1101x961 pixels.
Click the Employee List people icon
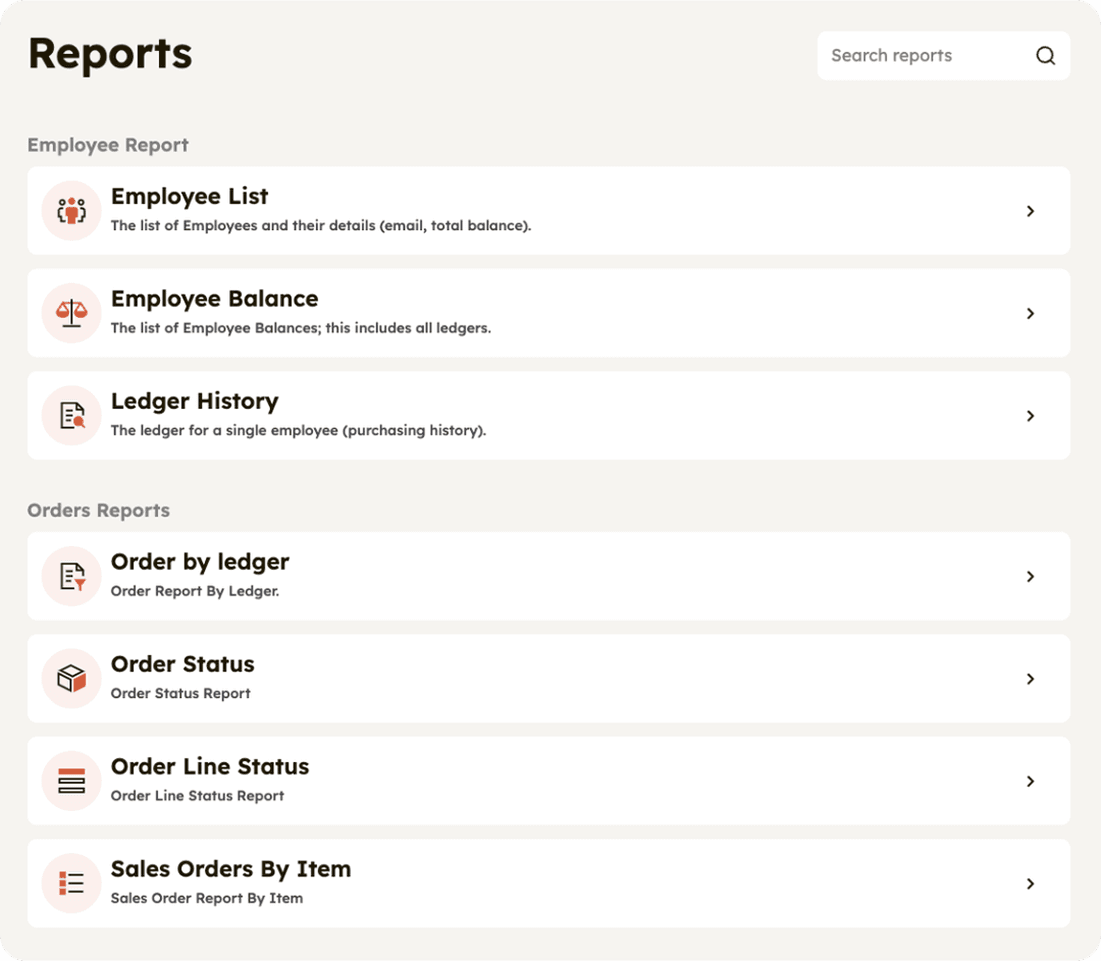pos(70,211)
